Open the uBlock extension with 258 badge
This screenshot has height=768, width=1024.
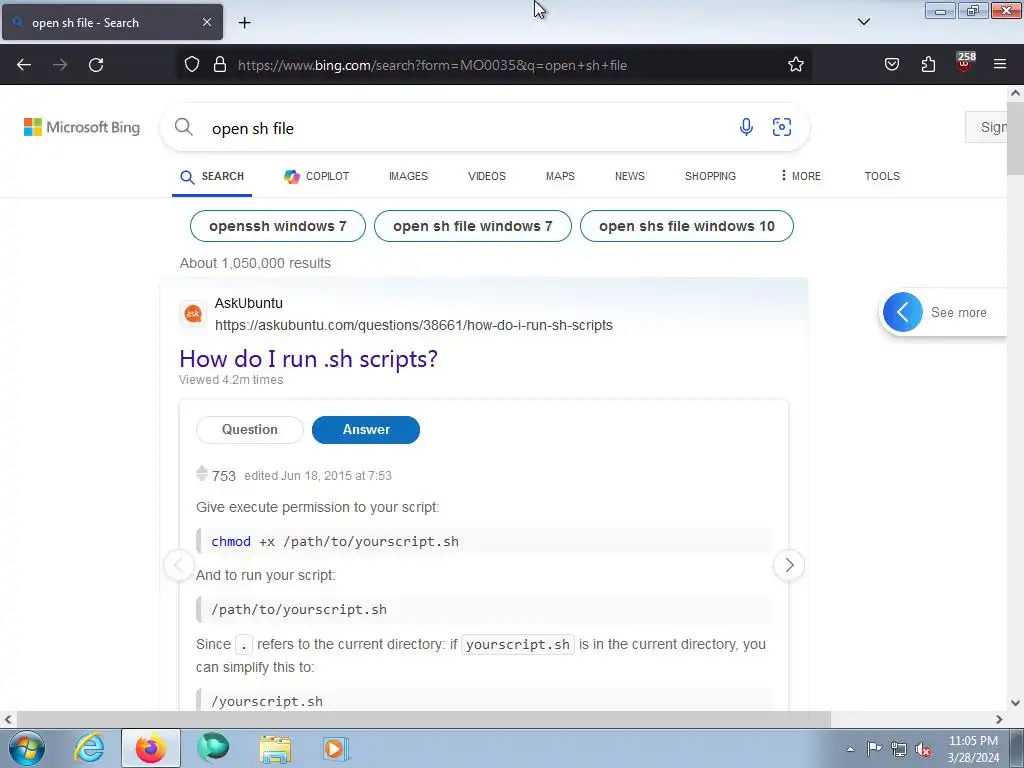[965, 63]
